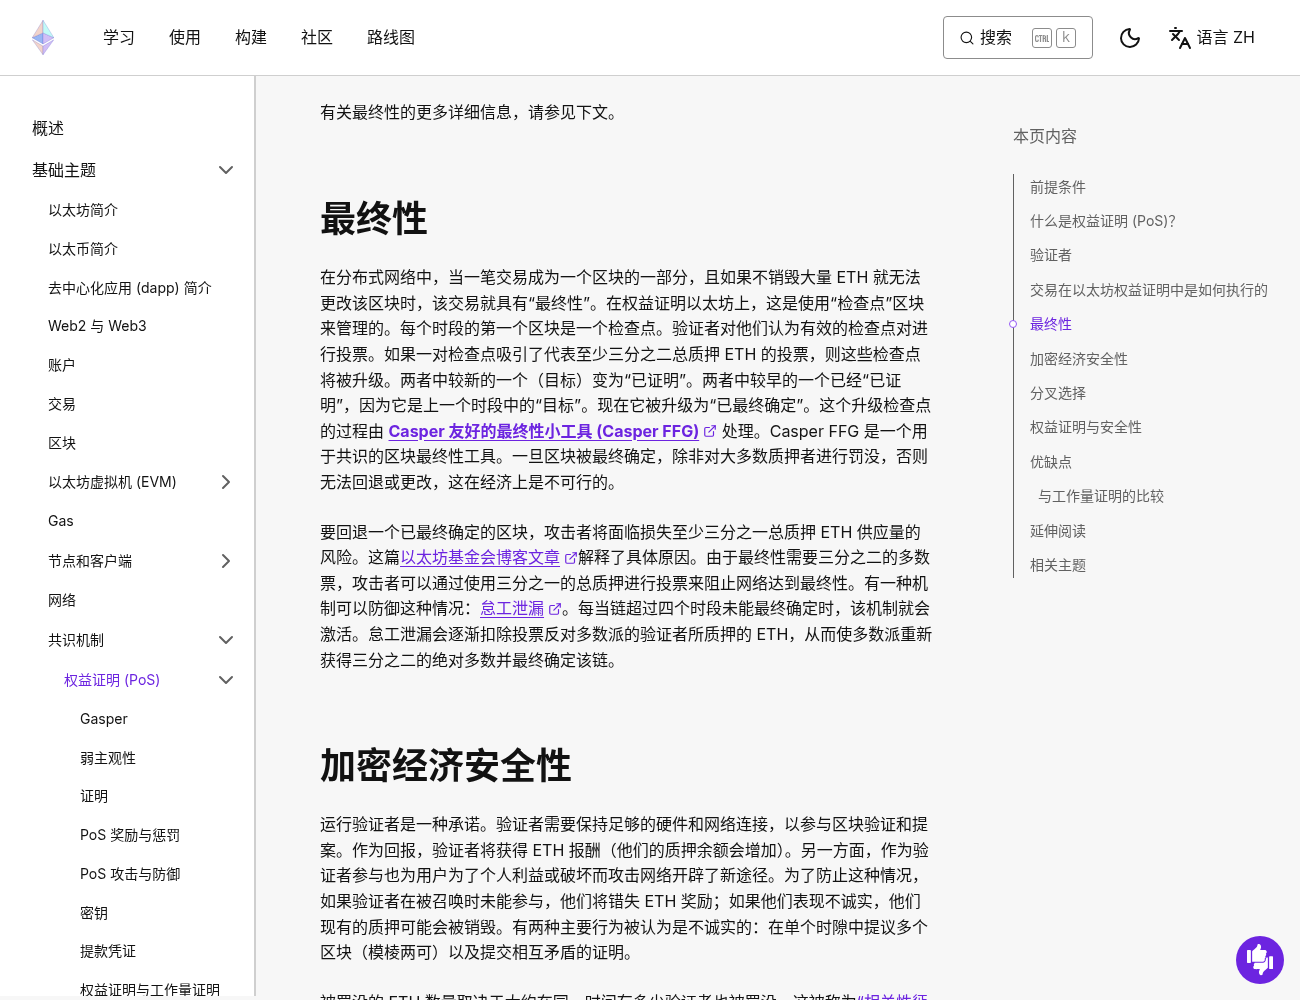Follow the Casper 友好的最终性小工具 (Casper FFG) link
This screenshot has height=1000, width=1300.
point(552,431)
